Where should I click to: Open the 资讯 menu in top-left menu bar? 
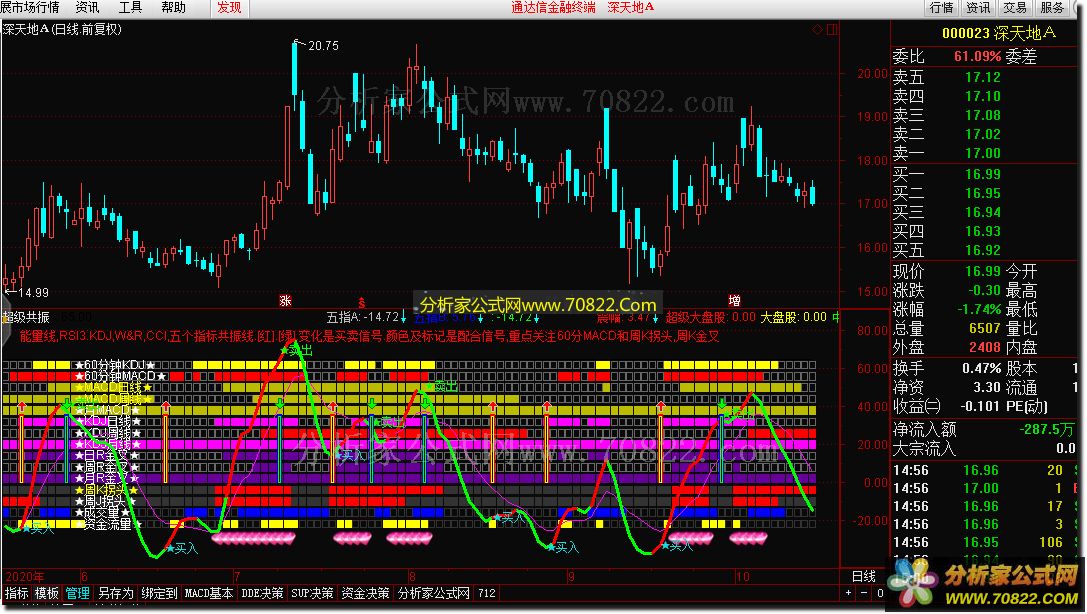tap(87, 8)
